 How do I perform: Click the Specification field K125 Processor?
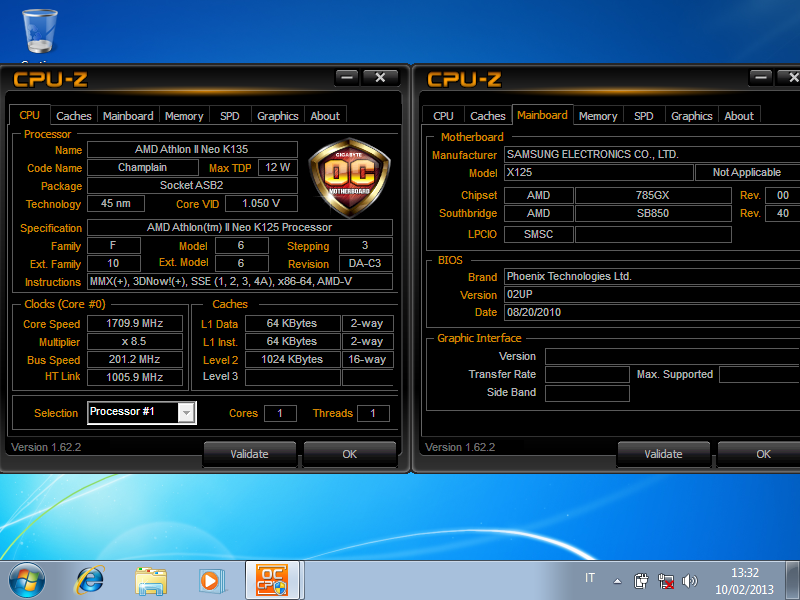pyautogui.click(x=240, y=227)
